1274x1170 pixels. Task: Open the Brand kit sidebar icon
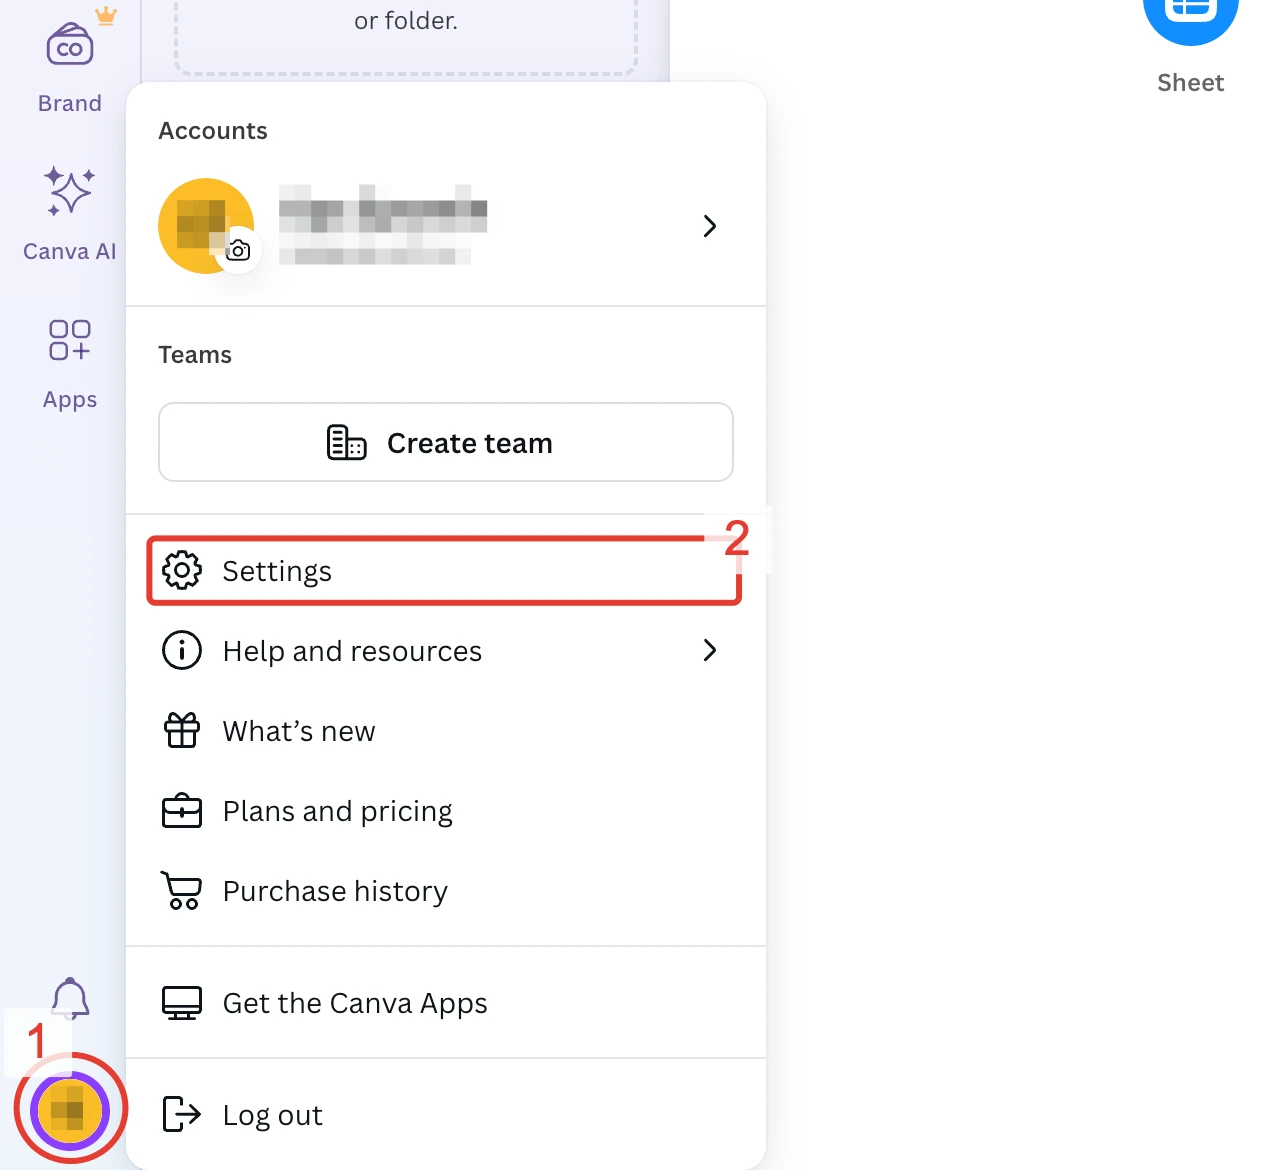tap(70, 47)
